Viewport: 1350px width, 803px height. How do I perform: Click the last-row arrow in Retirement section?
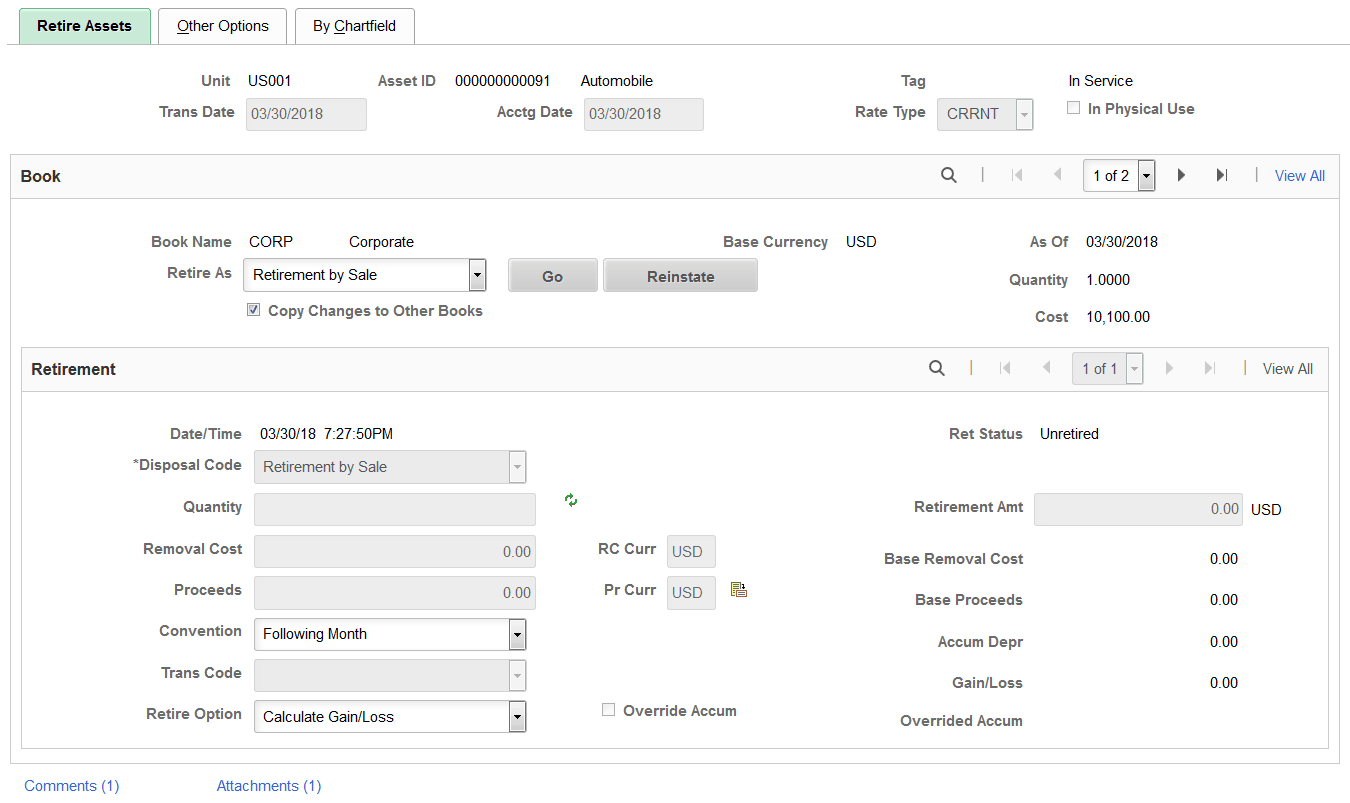(1210, 368)
